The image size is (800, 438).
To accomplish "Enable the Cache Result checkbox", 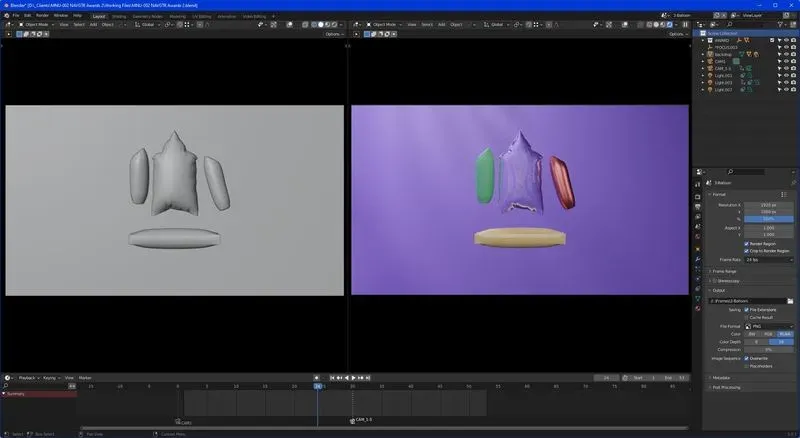I will click(x=746, y=317).
